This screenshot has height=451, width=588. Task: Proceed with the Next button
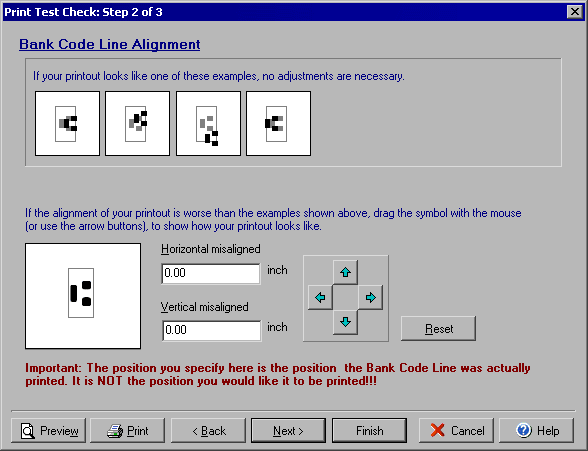click(288, 431)
